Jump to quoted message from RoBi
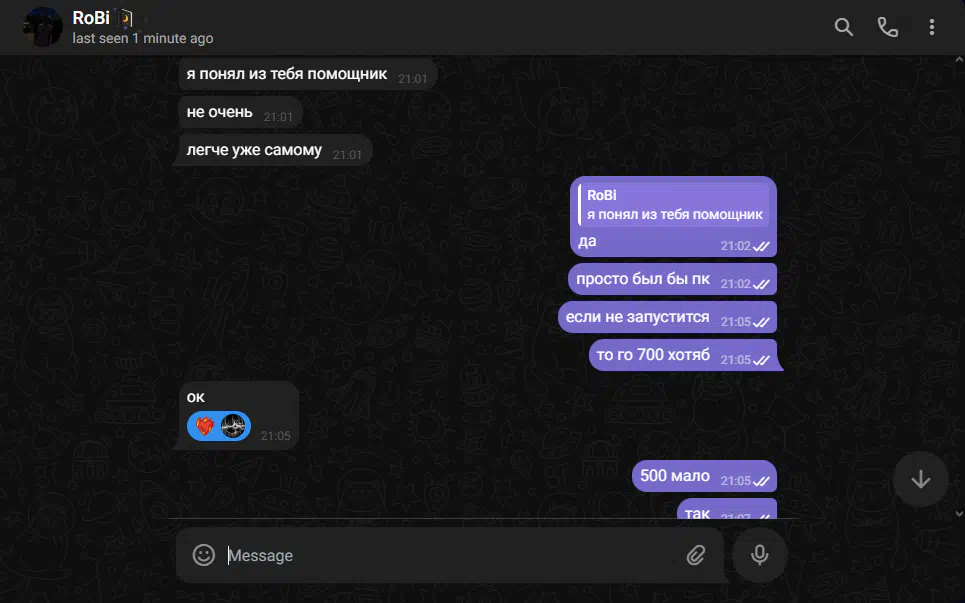 point(674,205)
